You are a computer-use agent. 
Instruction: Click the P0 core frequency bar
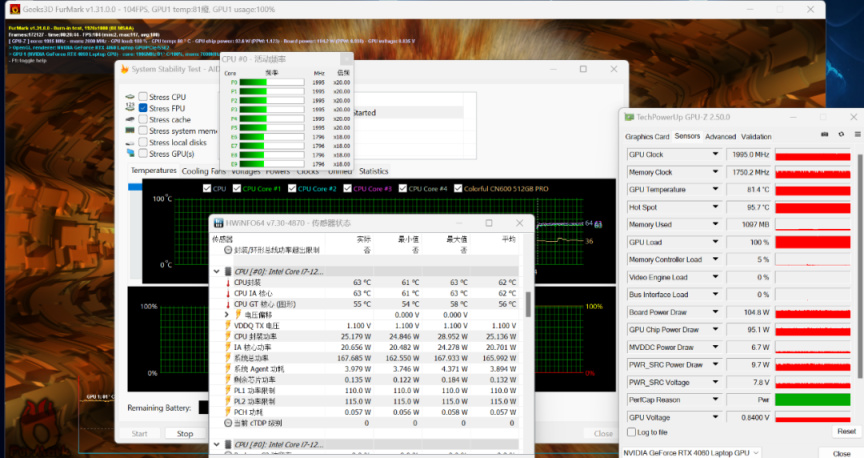pos(272,82)
